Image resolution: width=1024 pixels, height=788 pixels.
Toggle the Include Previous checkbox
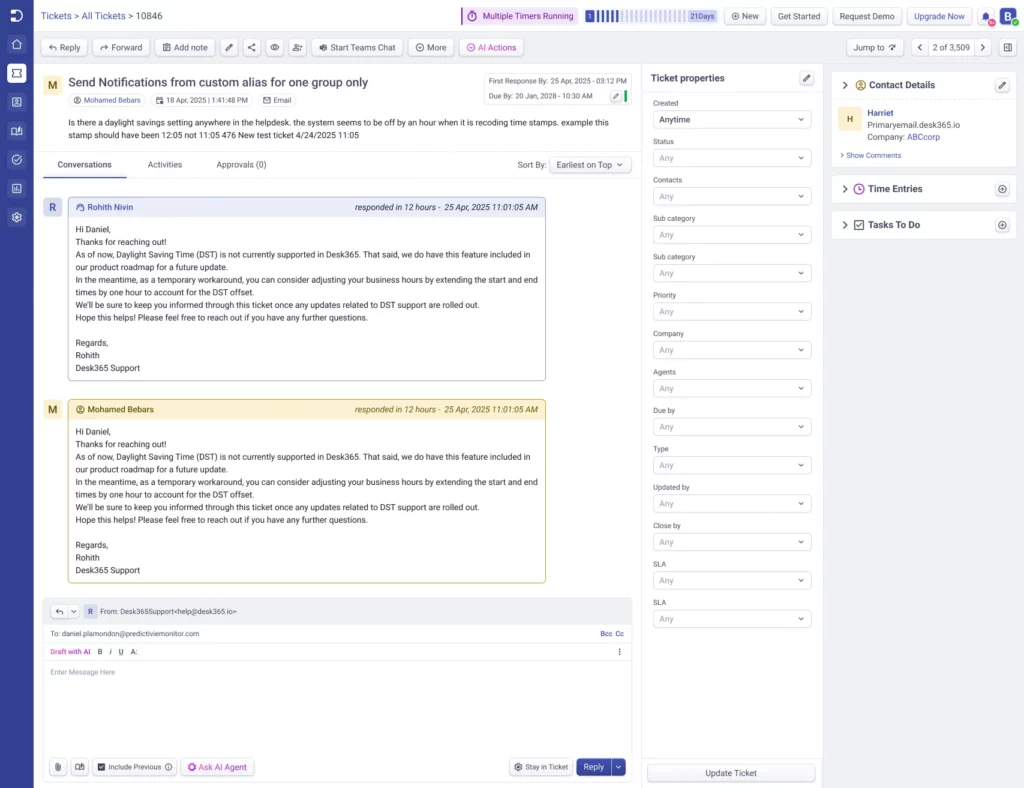click(101, 767)
